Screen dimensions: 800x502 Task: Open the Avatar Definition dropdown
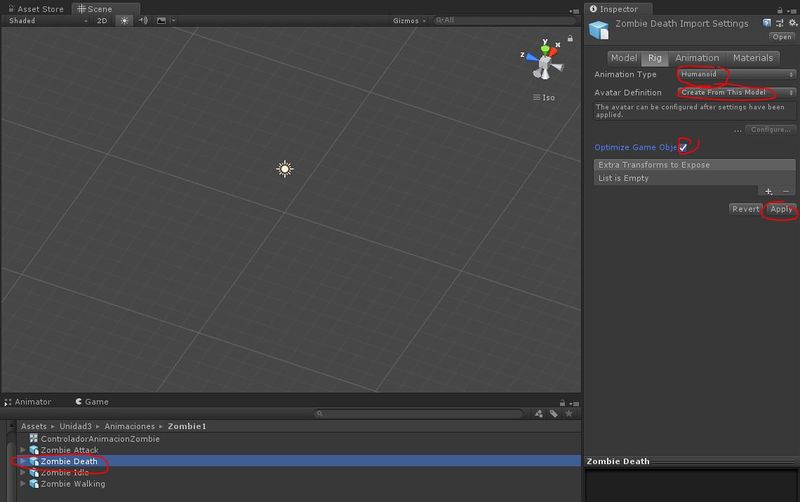click(x=737, y=92)
